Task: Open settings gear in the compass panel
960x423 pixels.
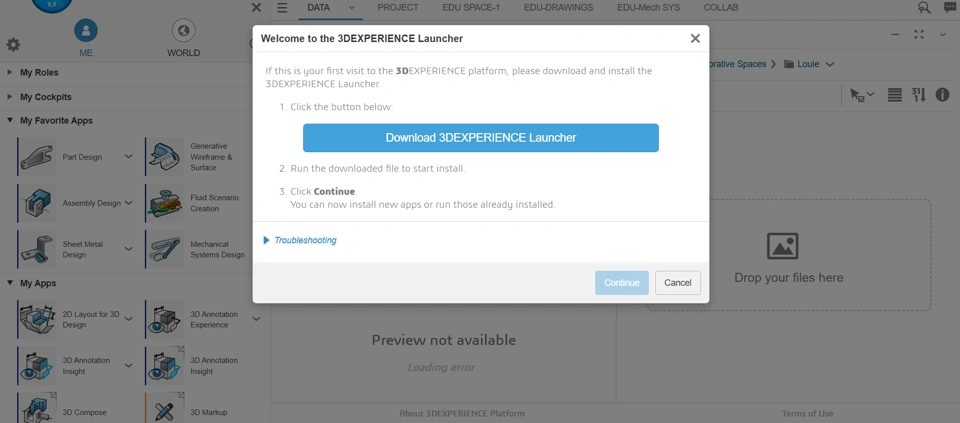Action: (13, 45)
